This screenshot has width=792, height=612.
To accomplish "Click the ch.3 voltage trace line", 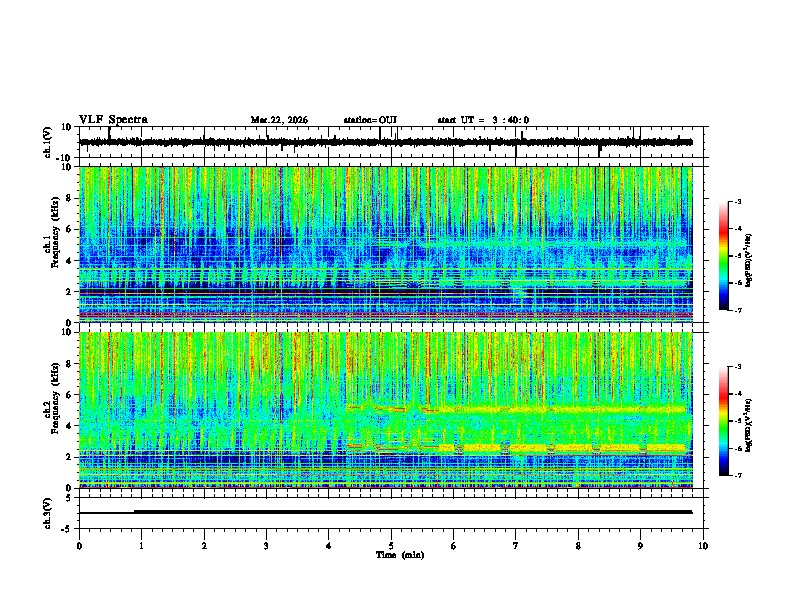I will (x=386, y=512).
